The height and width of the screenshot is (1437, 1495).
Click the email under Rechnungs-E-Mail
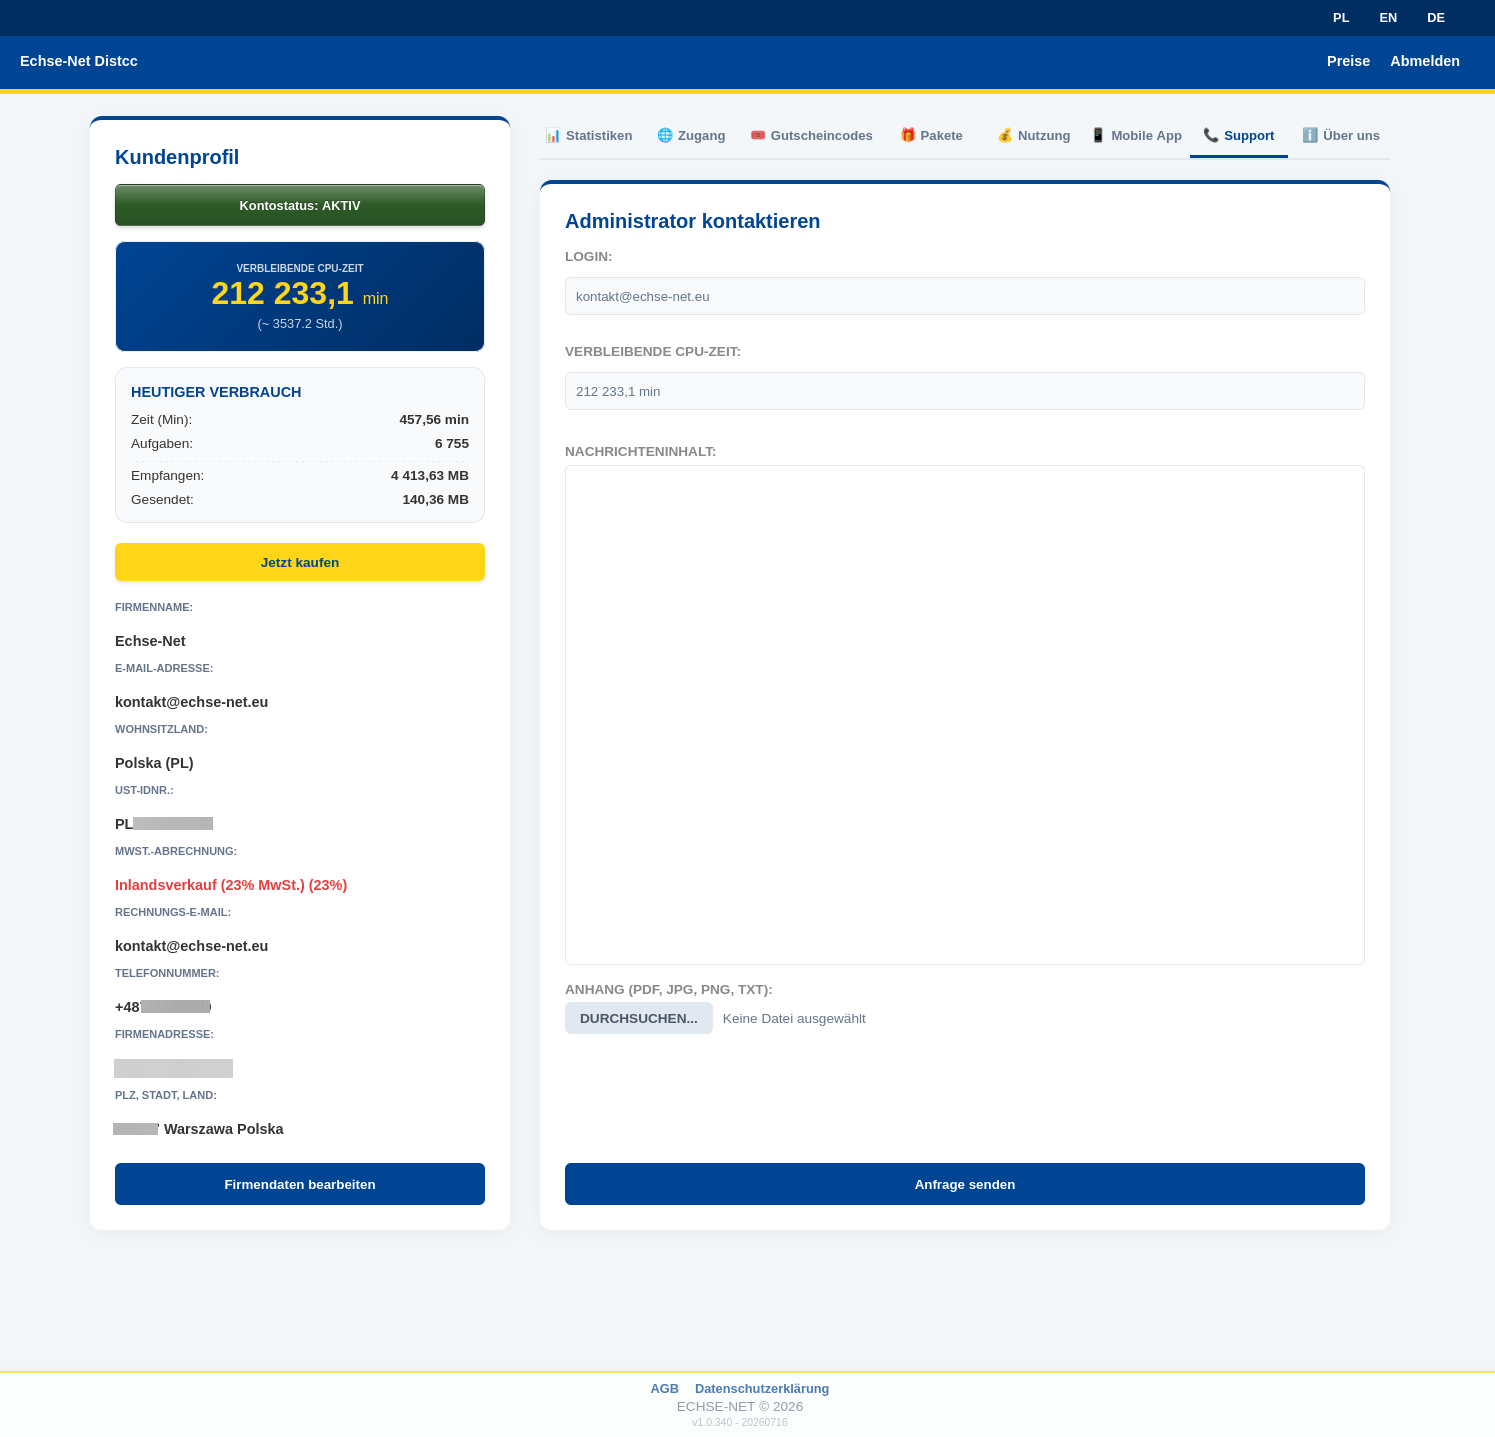click(192, 946)
